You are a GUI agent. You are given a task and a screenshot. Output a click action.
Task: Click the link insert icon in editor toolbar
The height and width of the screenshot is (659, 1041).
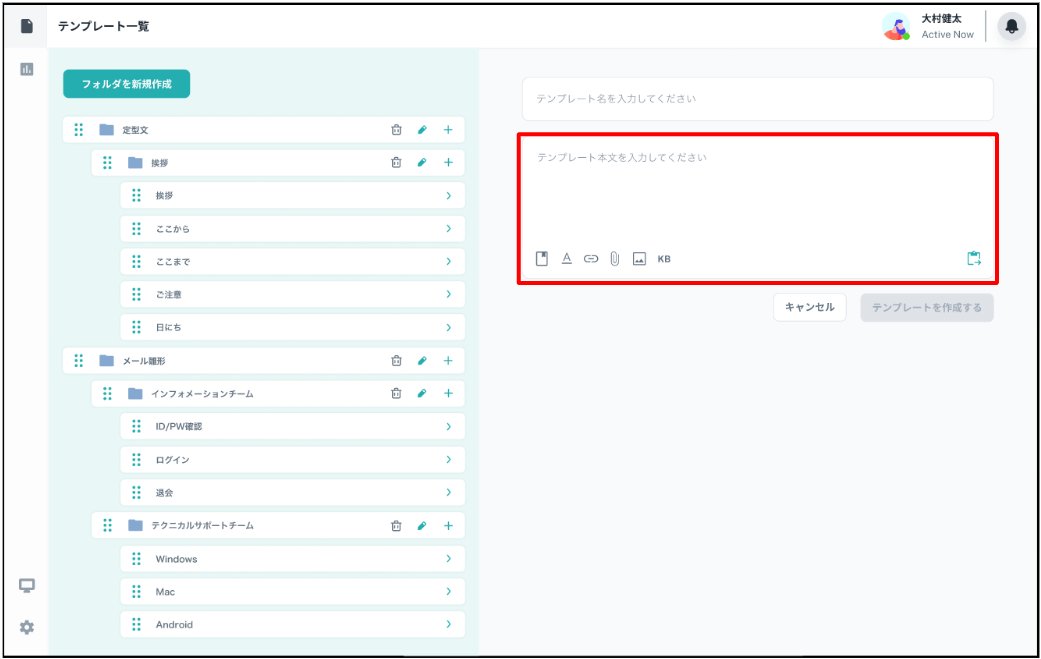click(591, 259)
